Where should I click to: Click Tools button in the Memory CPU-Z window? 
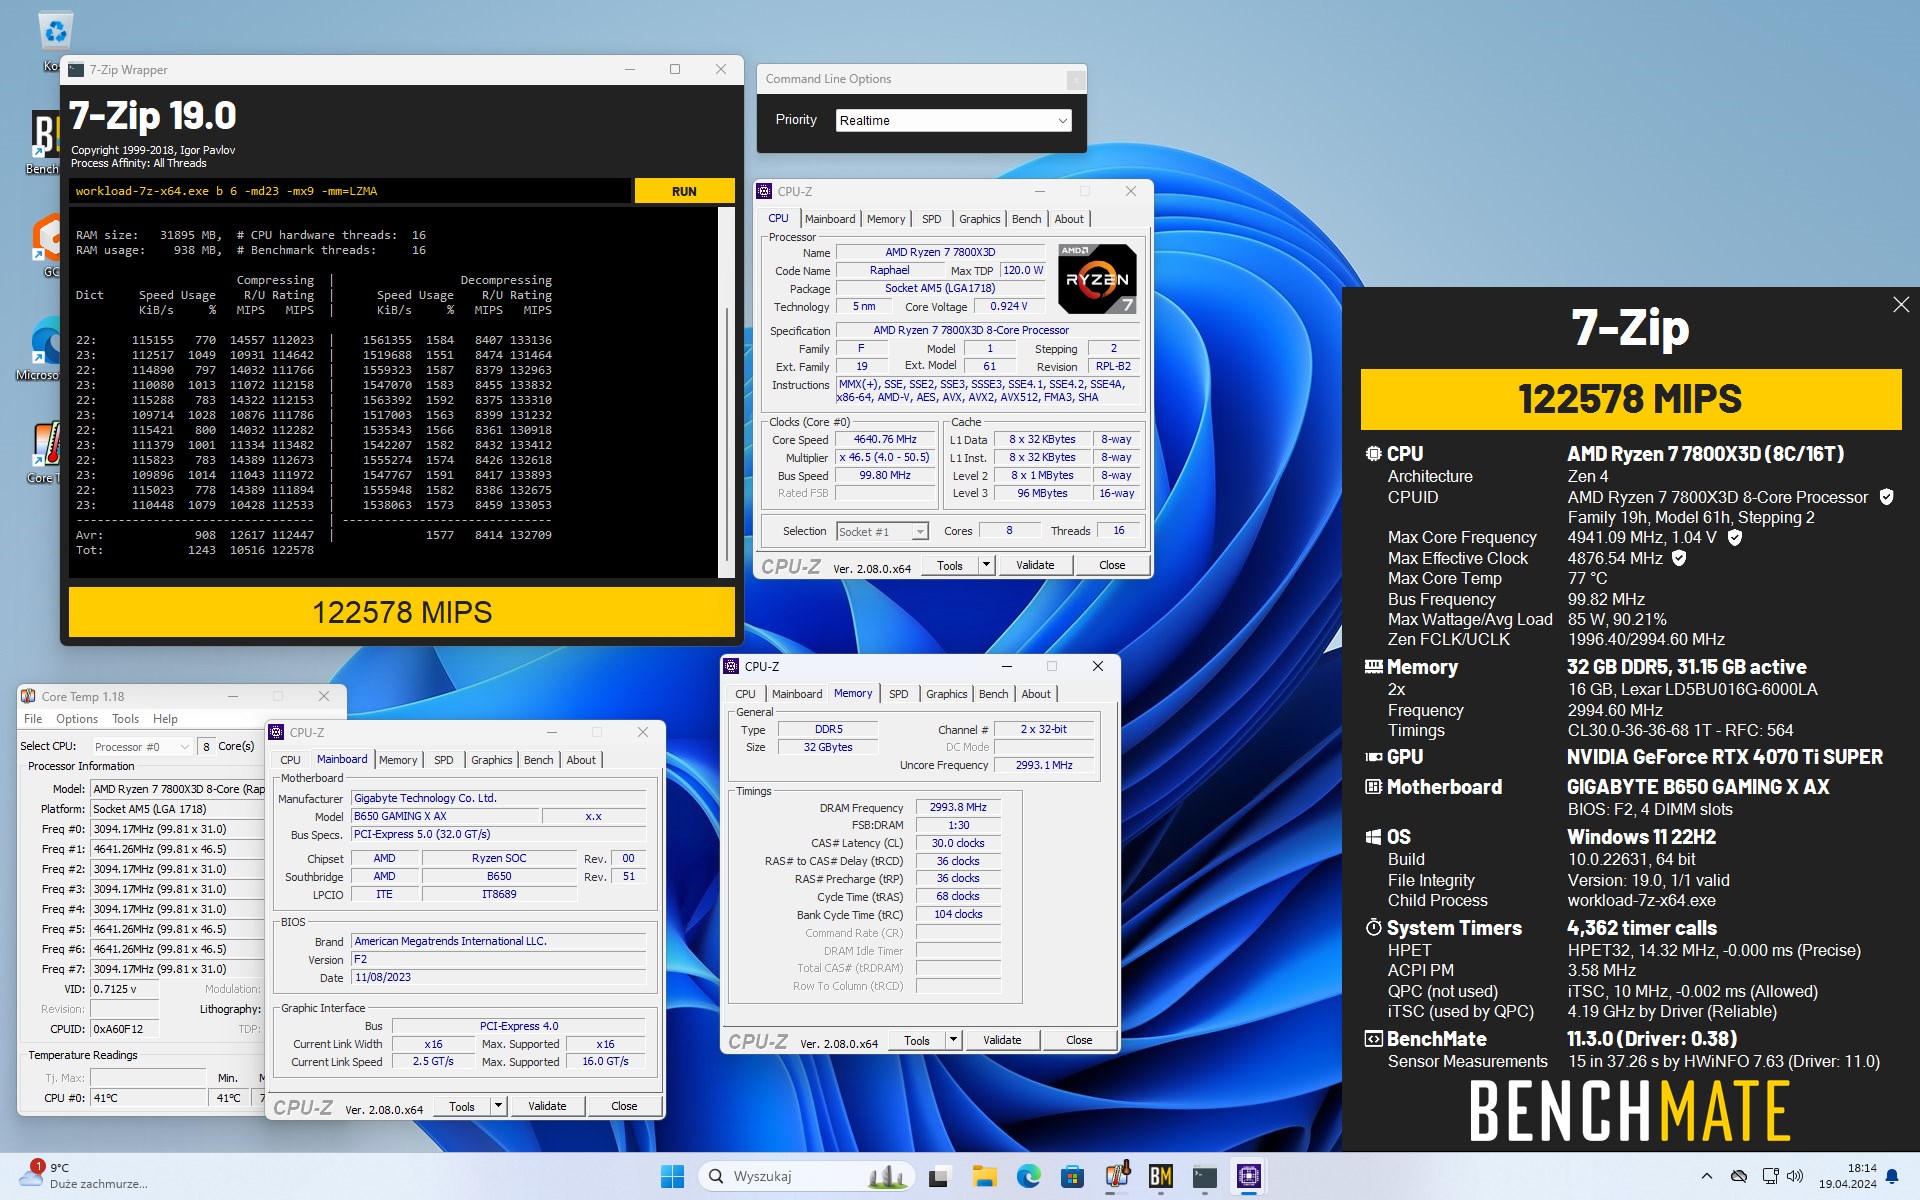click(x=917, y=1040)
